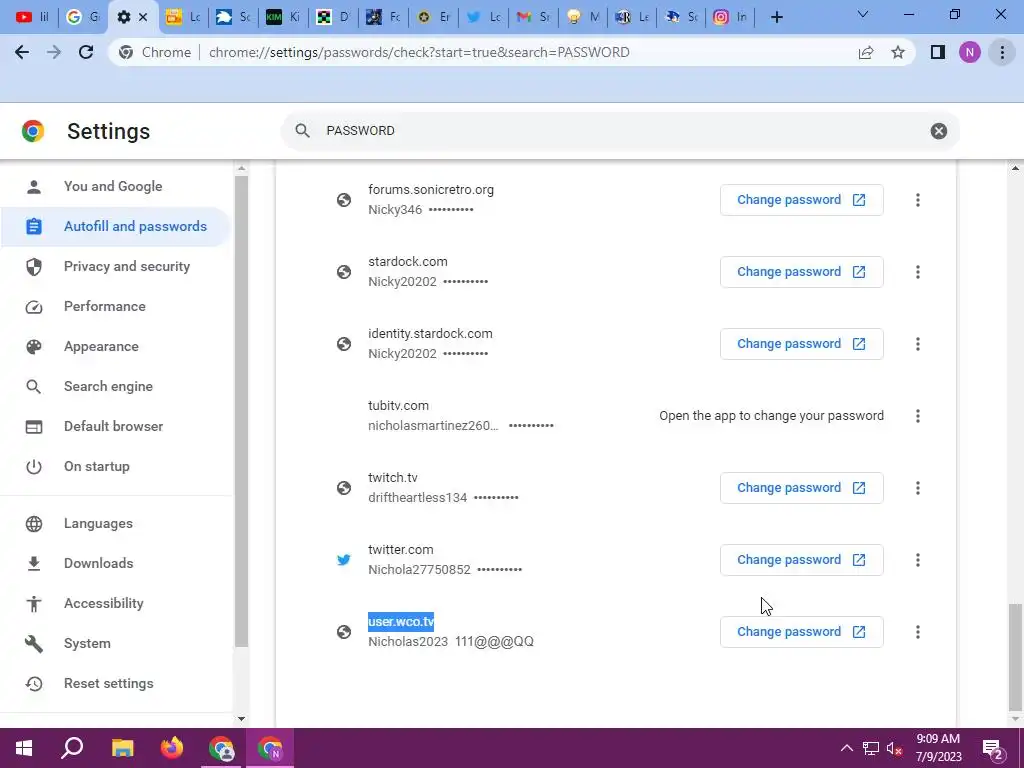The width and height of the screenshot is (1024, 768).
Task: Click the twitter.com bird favicon
Action: tap(344, 560)
